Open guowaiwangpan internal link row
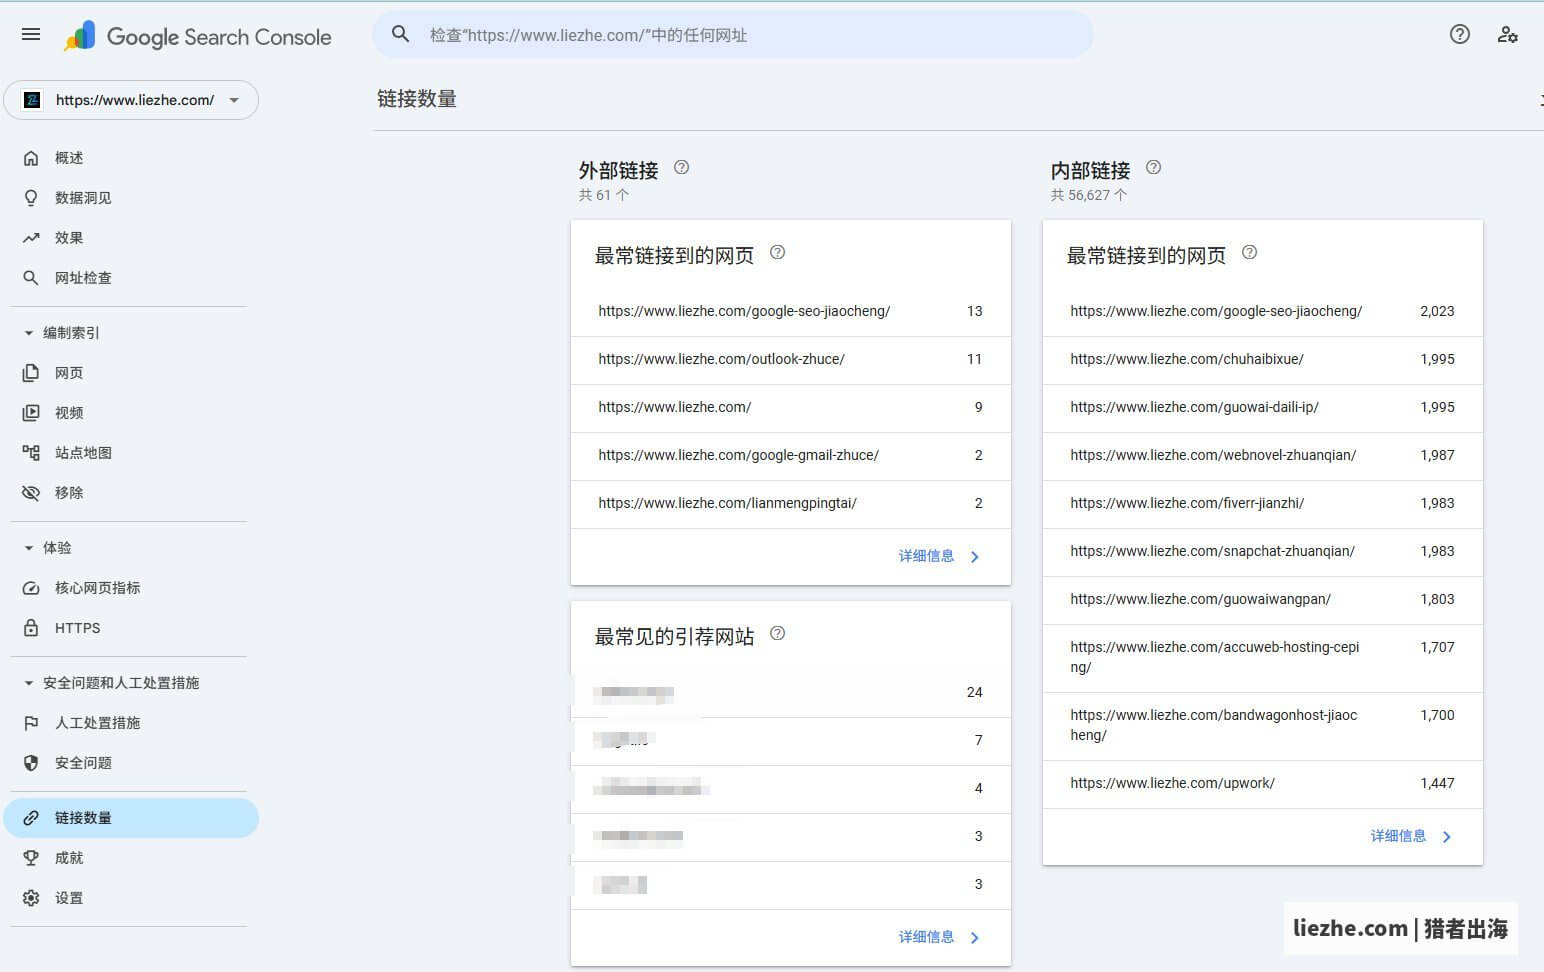Image resolution: width=1544 pixels, height=972 pixels. click(1263, 600)
